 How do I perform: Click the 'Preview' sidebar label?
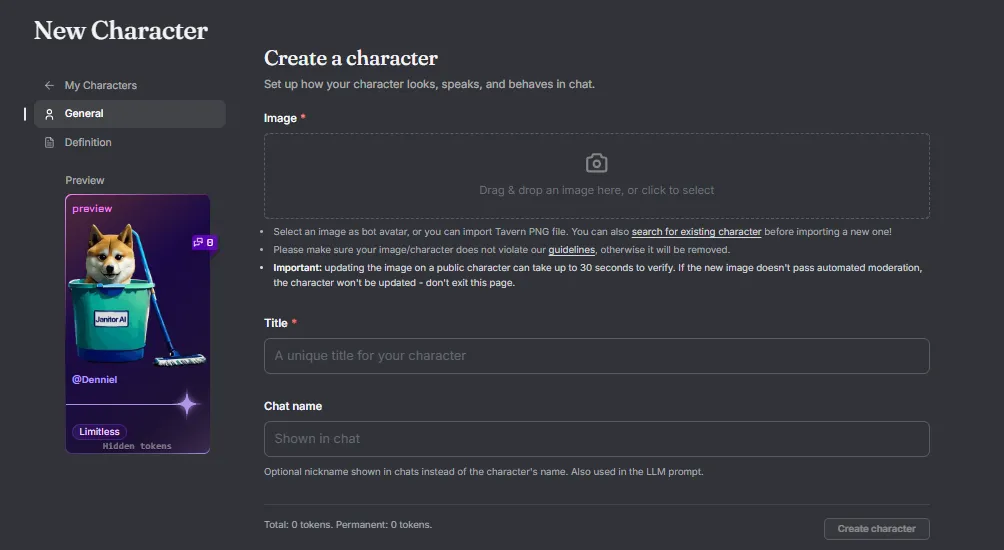(85, 181)
